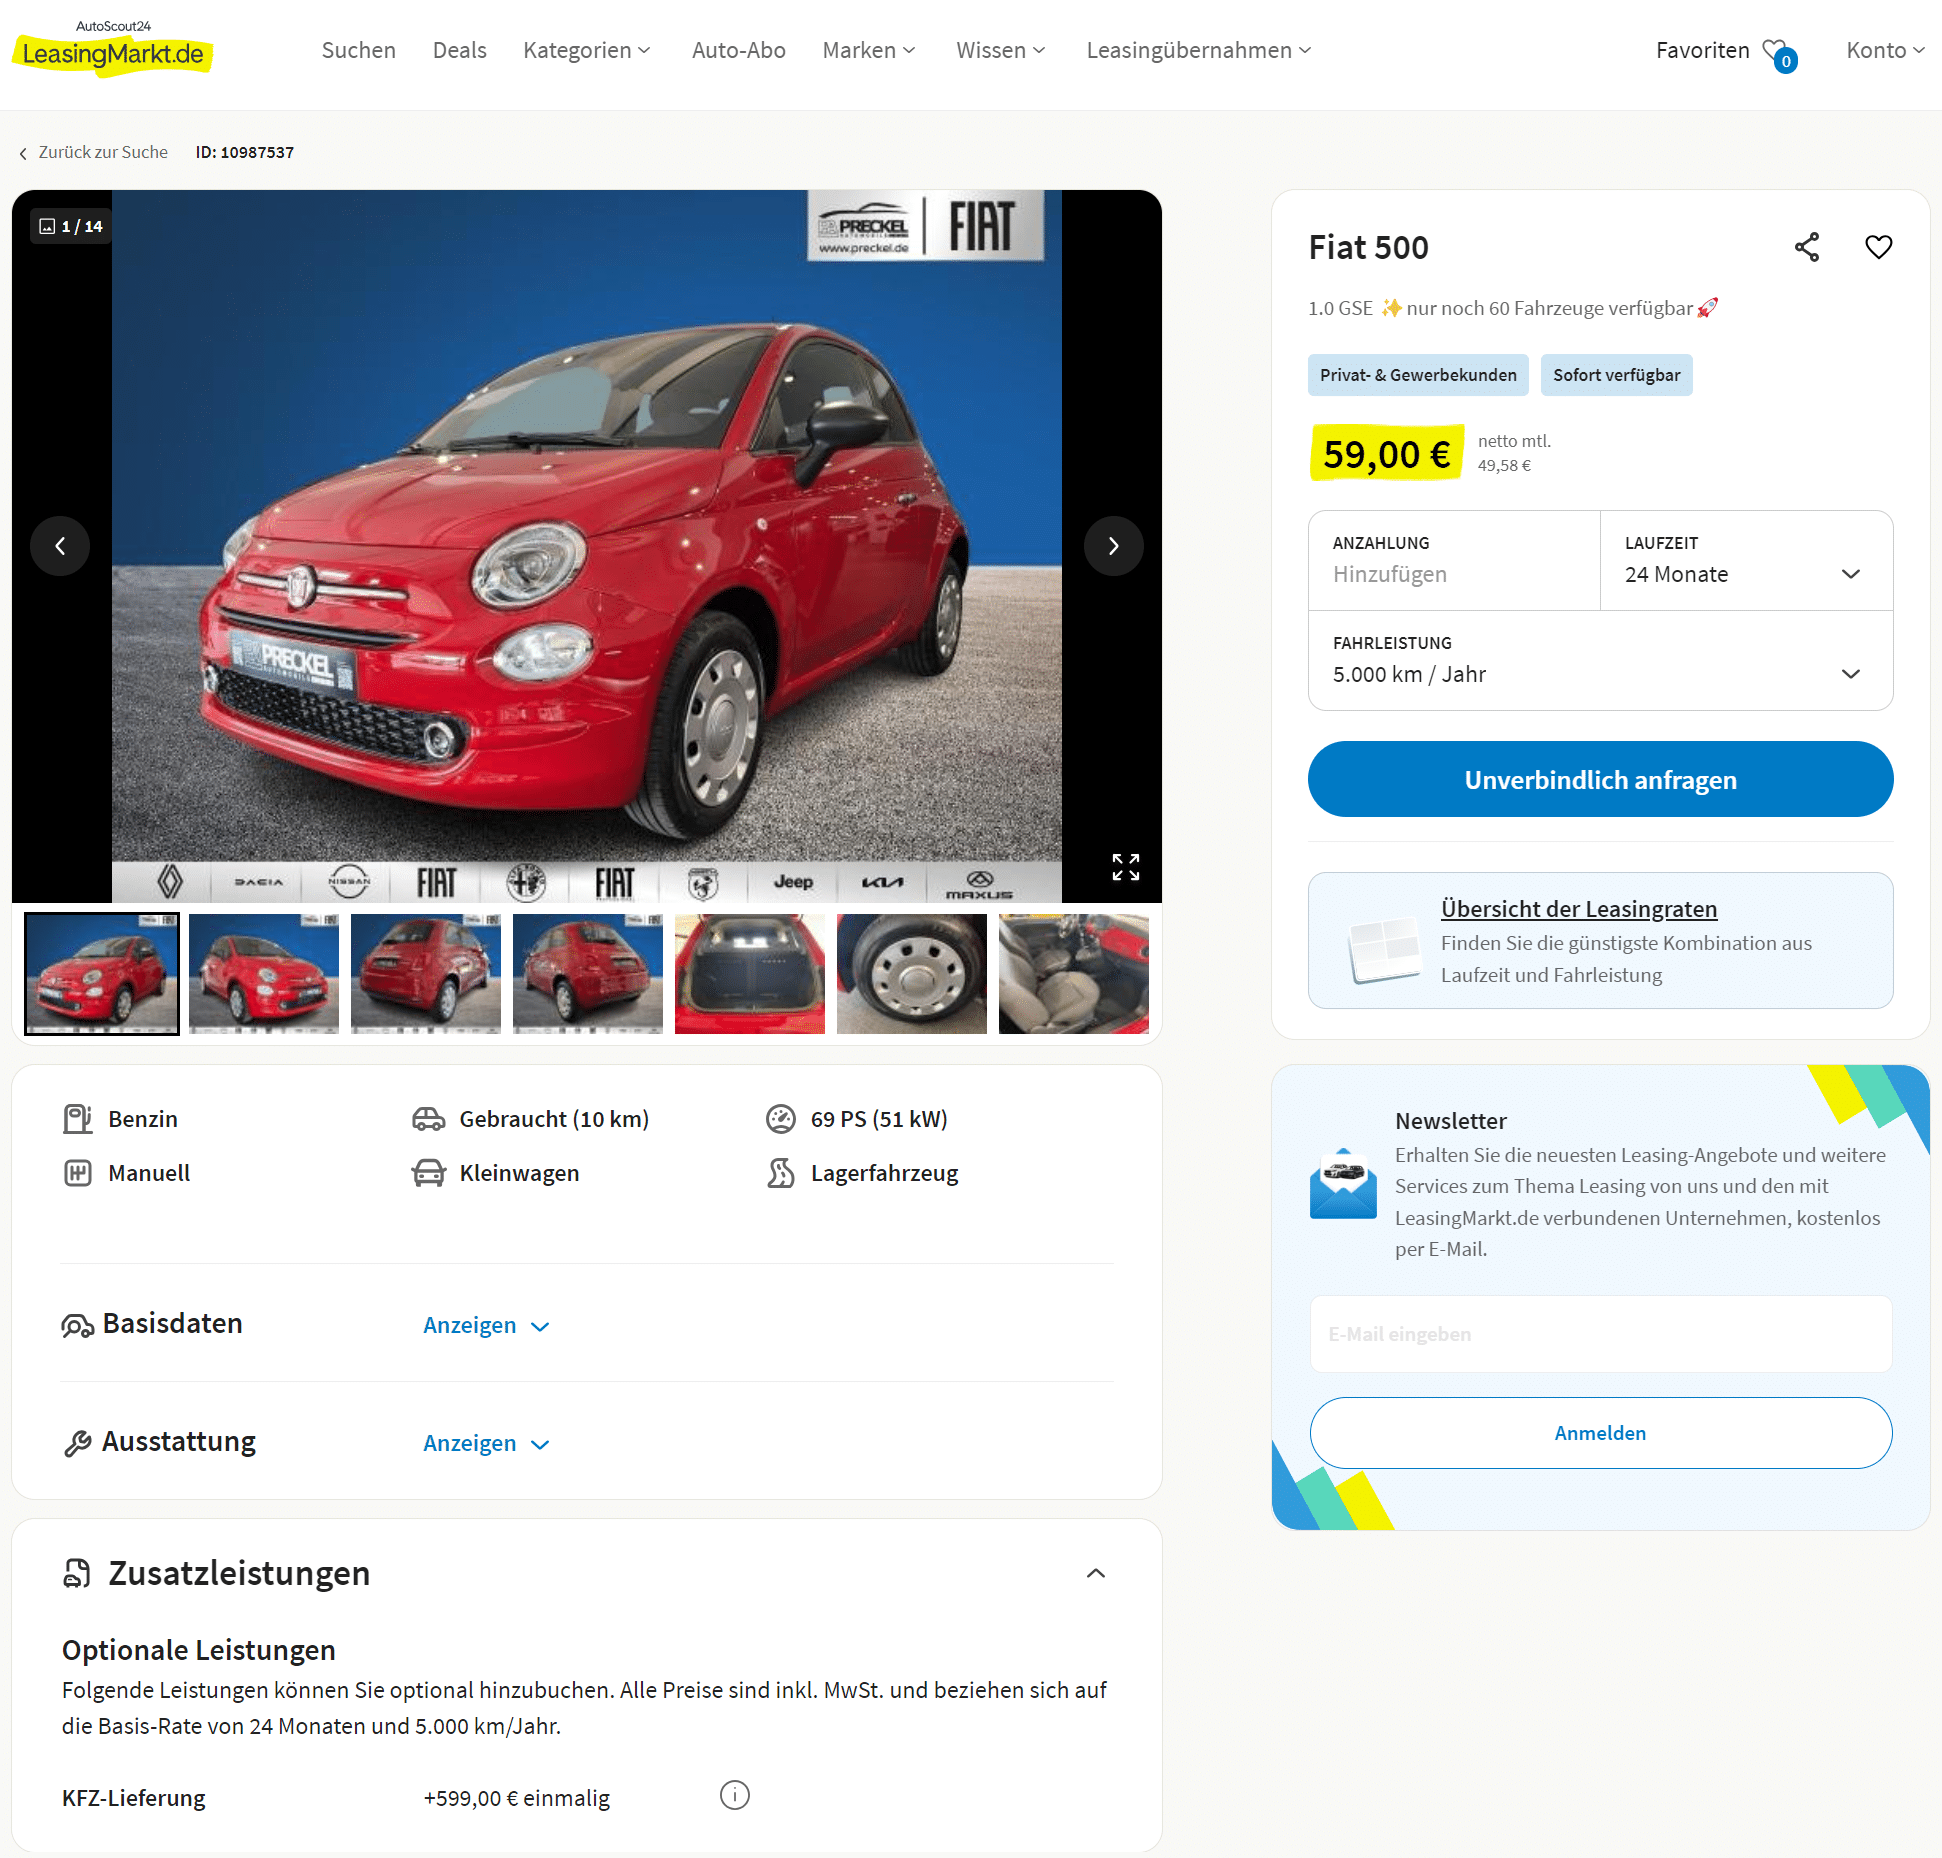1942x1858 pixels.
Task: Open the Marken dropdown menu
Action: click(869, 50)
